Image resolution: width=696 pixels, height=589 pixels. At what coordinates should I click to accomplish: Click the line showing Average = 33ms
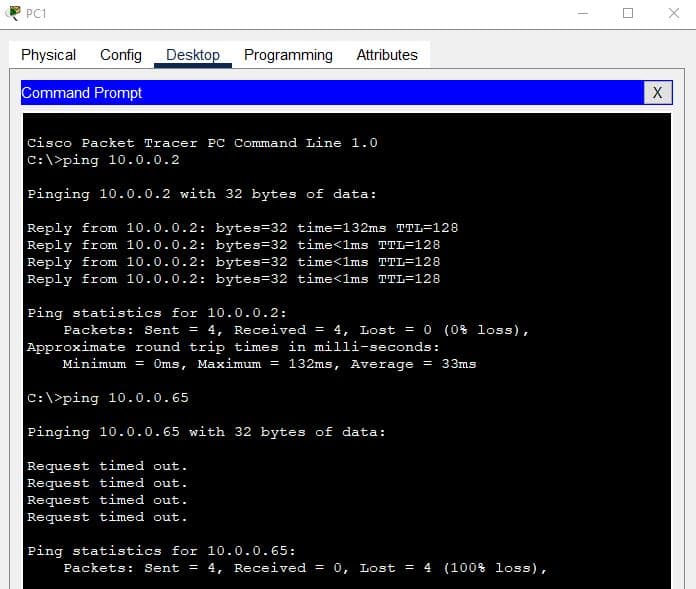click(269, 364)
